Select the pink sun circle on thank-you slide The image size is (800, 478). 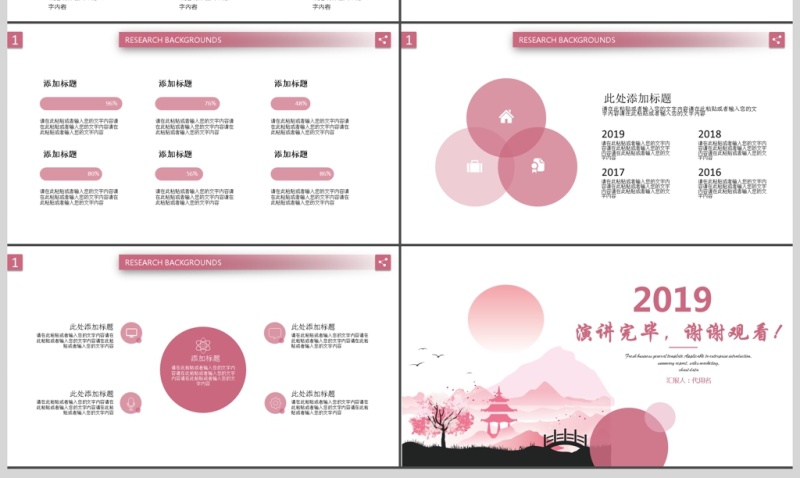point(506,318)
